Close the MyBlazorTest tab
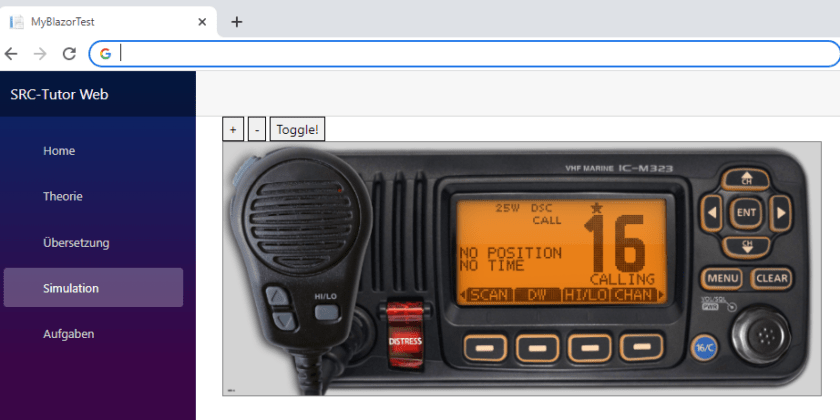The height and width of the screenshot is (420, 840). pyautogui.click(x=202, y=22)
